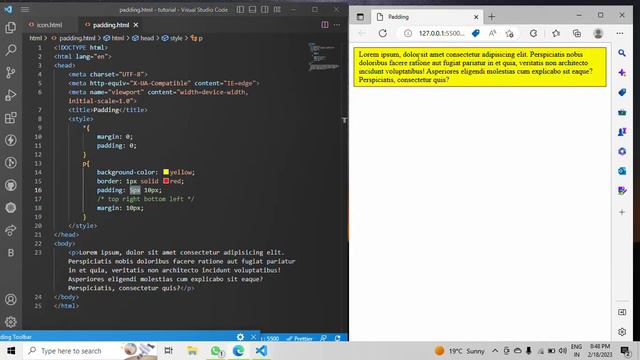This screenshot has height=360, width=640.
Task: Open the yellow color swatch in the code
Action: pos(166,172)
